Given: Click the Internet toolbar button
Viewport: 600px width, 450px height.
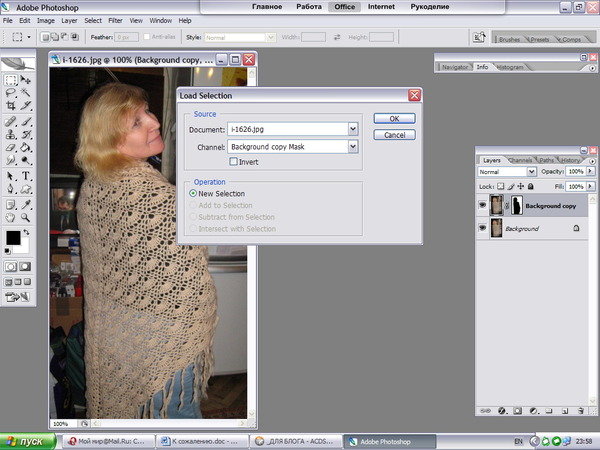Looking at the screenshot, I should click(x=381, y=7).
